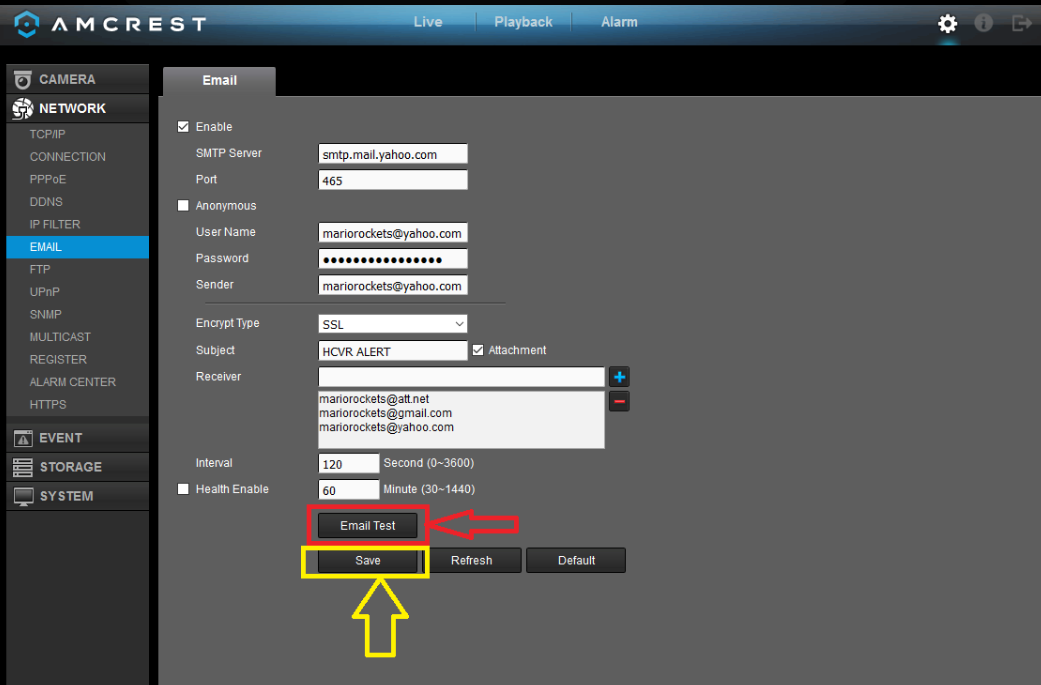
Task: Select EMAIL in the sidebar
Action: pos(78,247)
